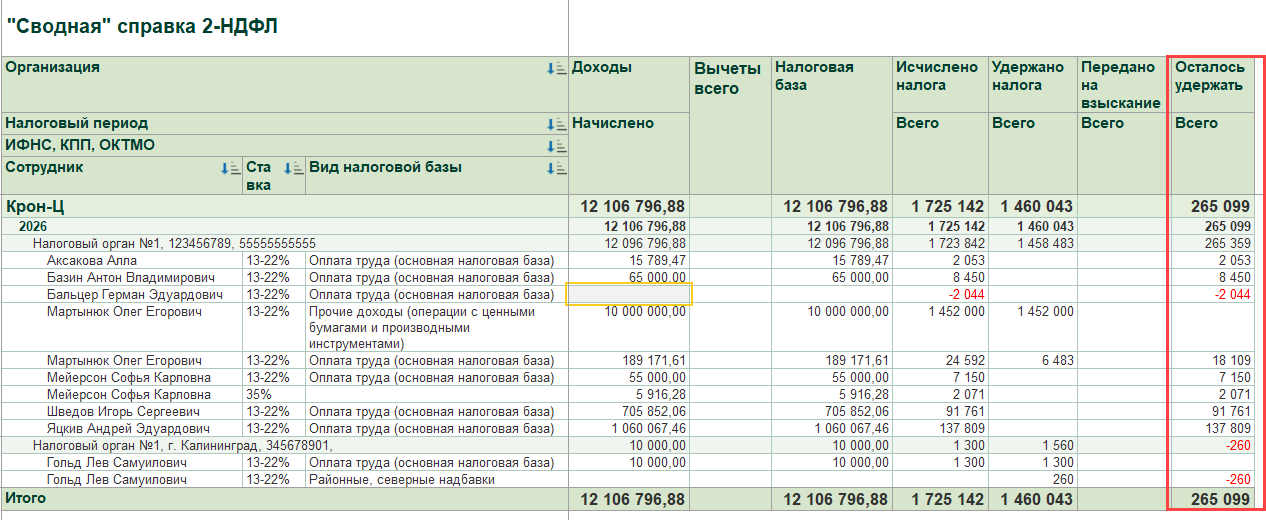The image size is (1266, 520).
Task: Click Гольд Лев Самуилович Оплата труда row
Action: pos(116,462)
